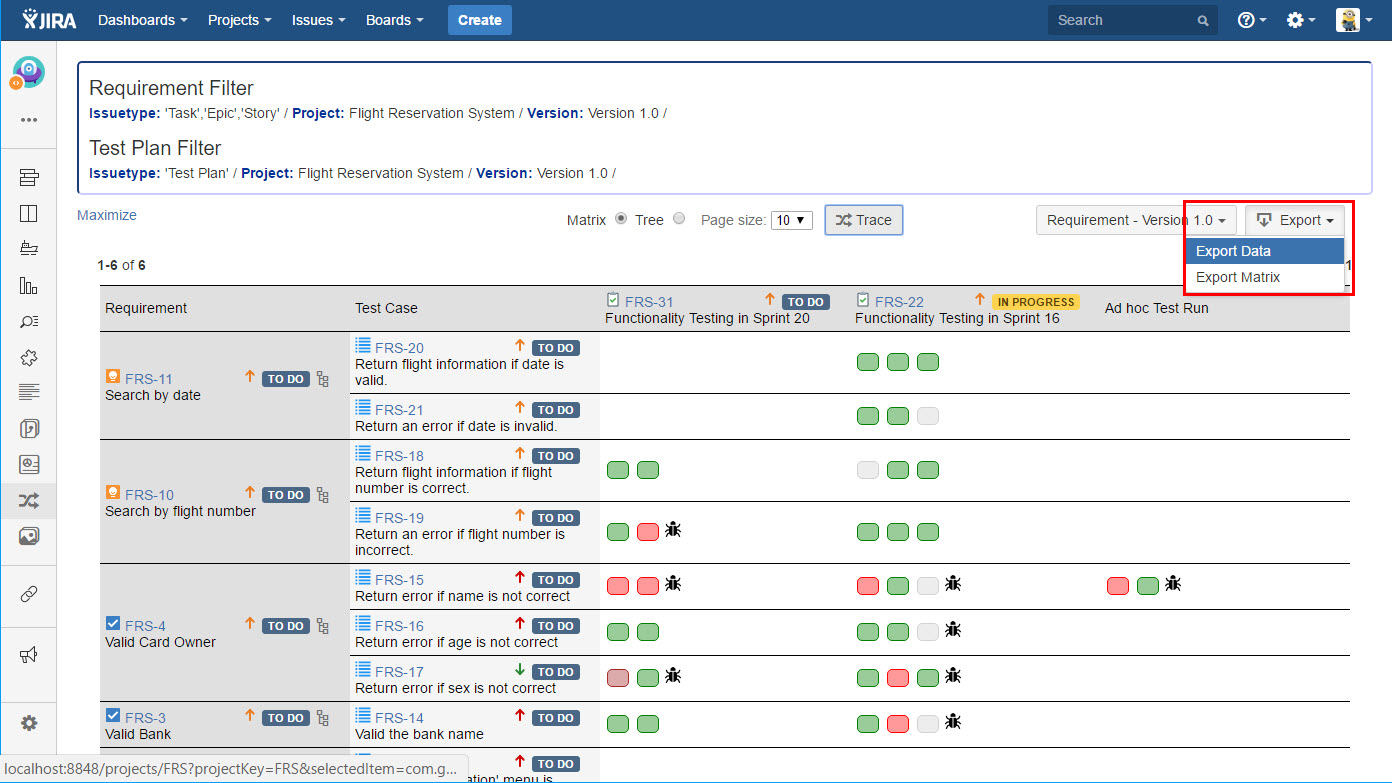Click the Trace button
The image size is (1392, 783).
[863, 220]
